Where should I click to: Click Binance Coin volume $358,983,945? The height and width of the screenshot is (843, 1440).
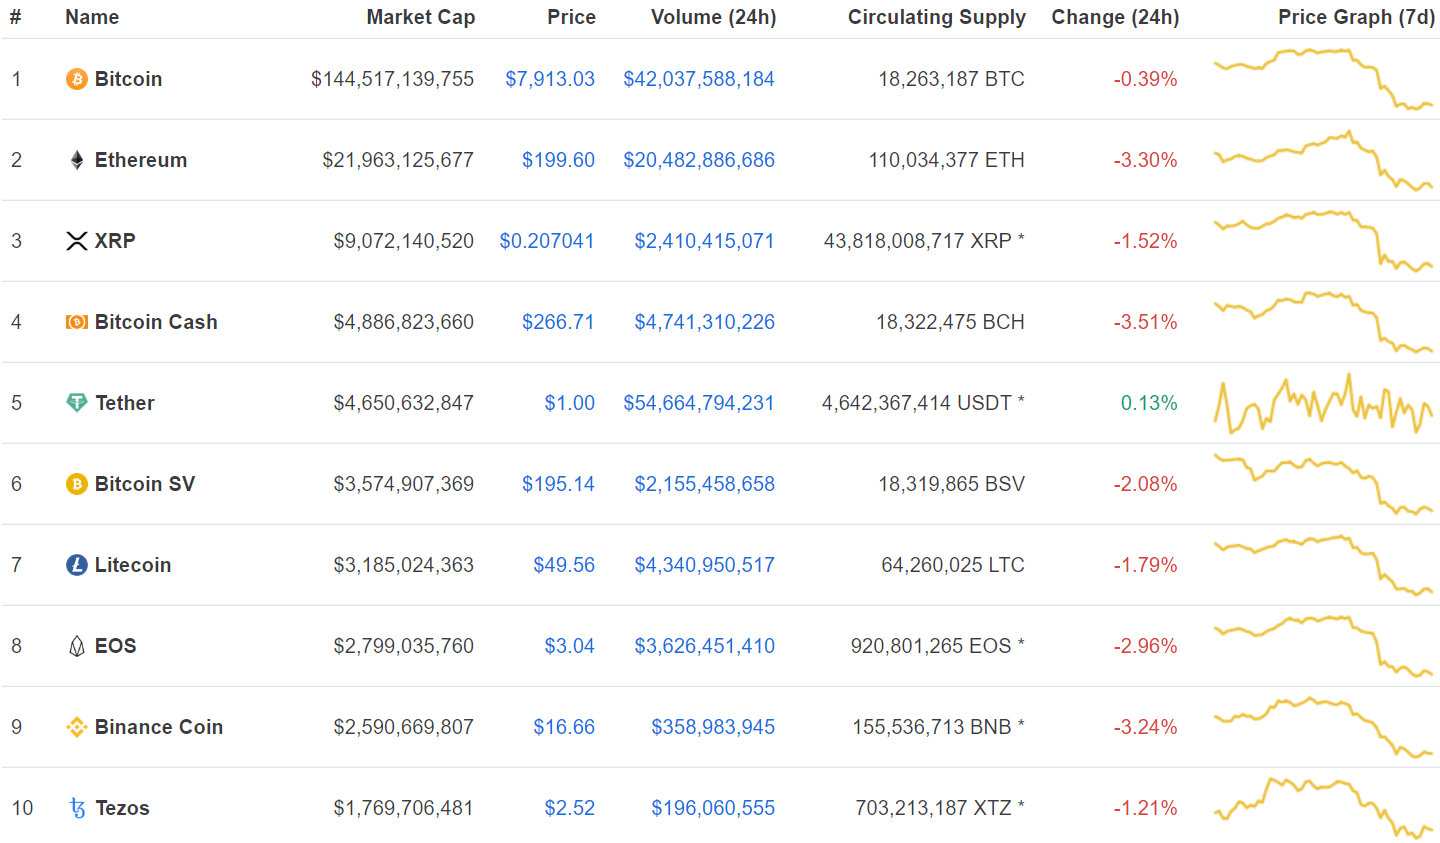click(713, 727)
